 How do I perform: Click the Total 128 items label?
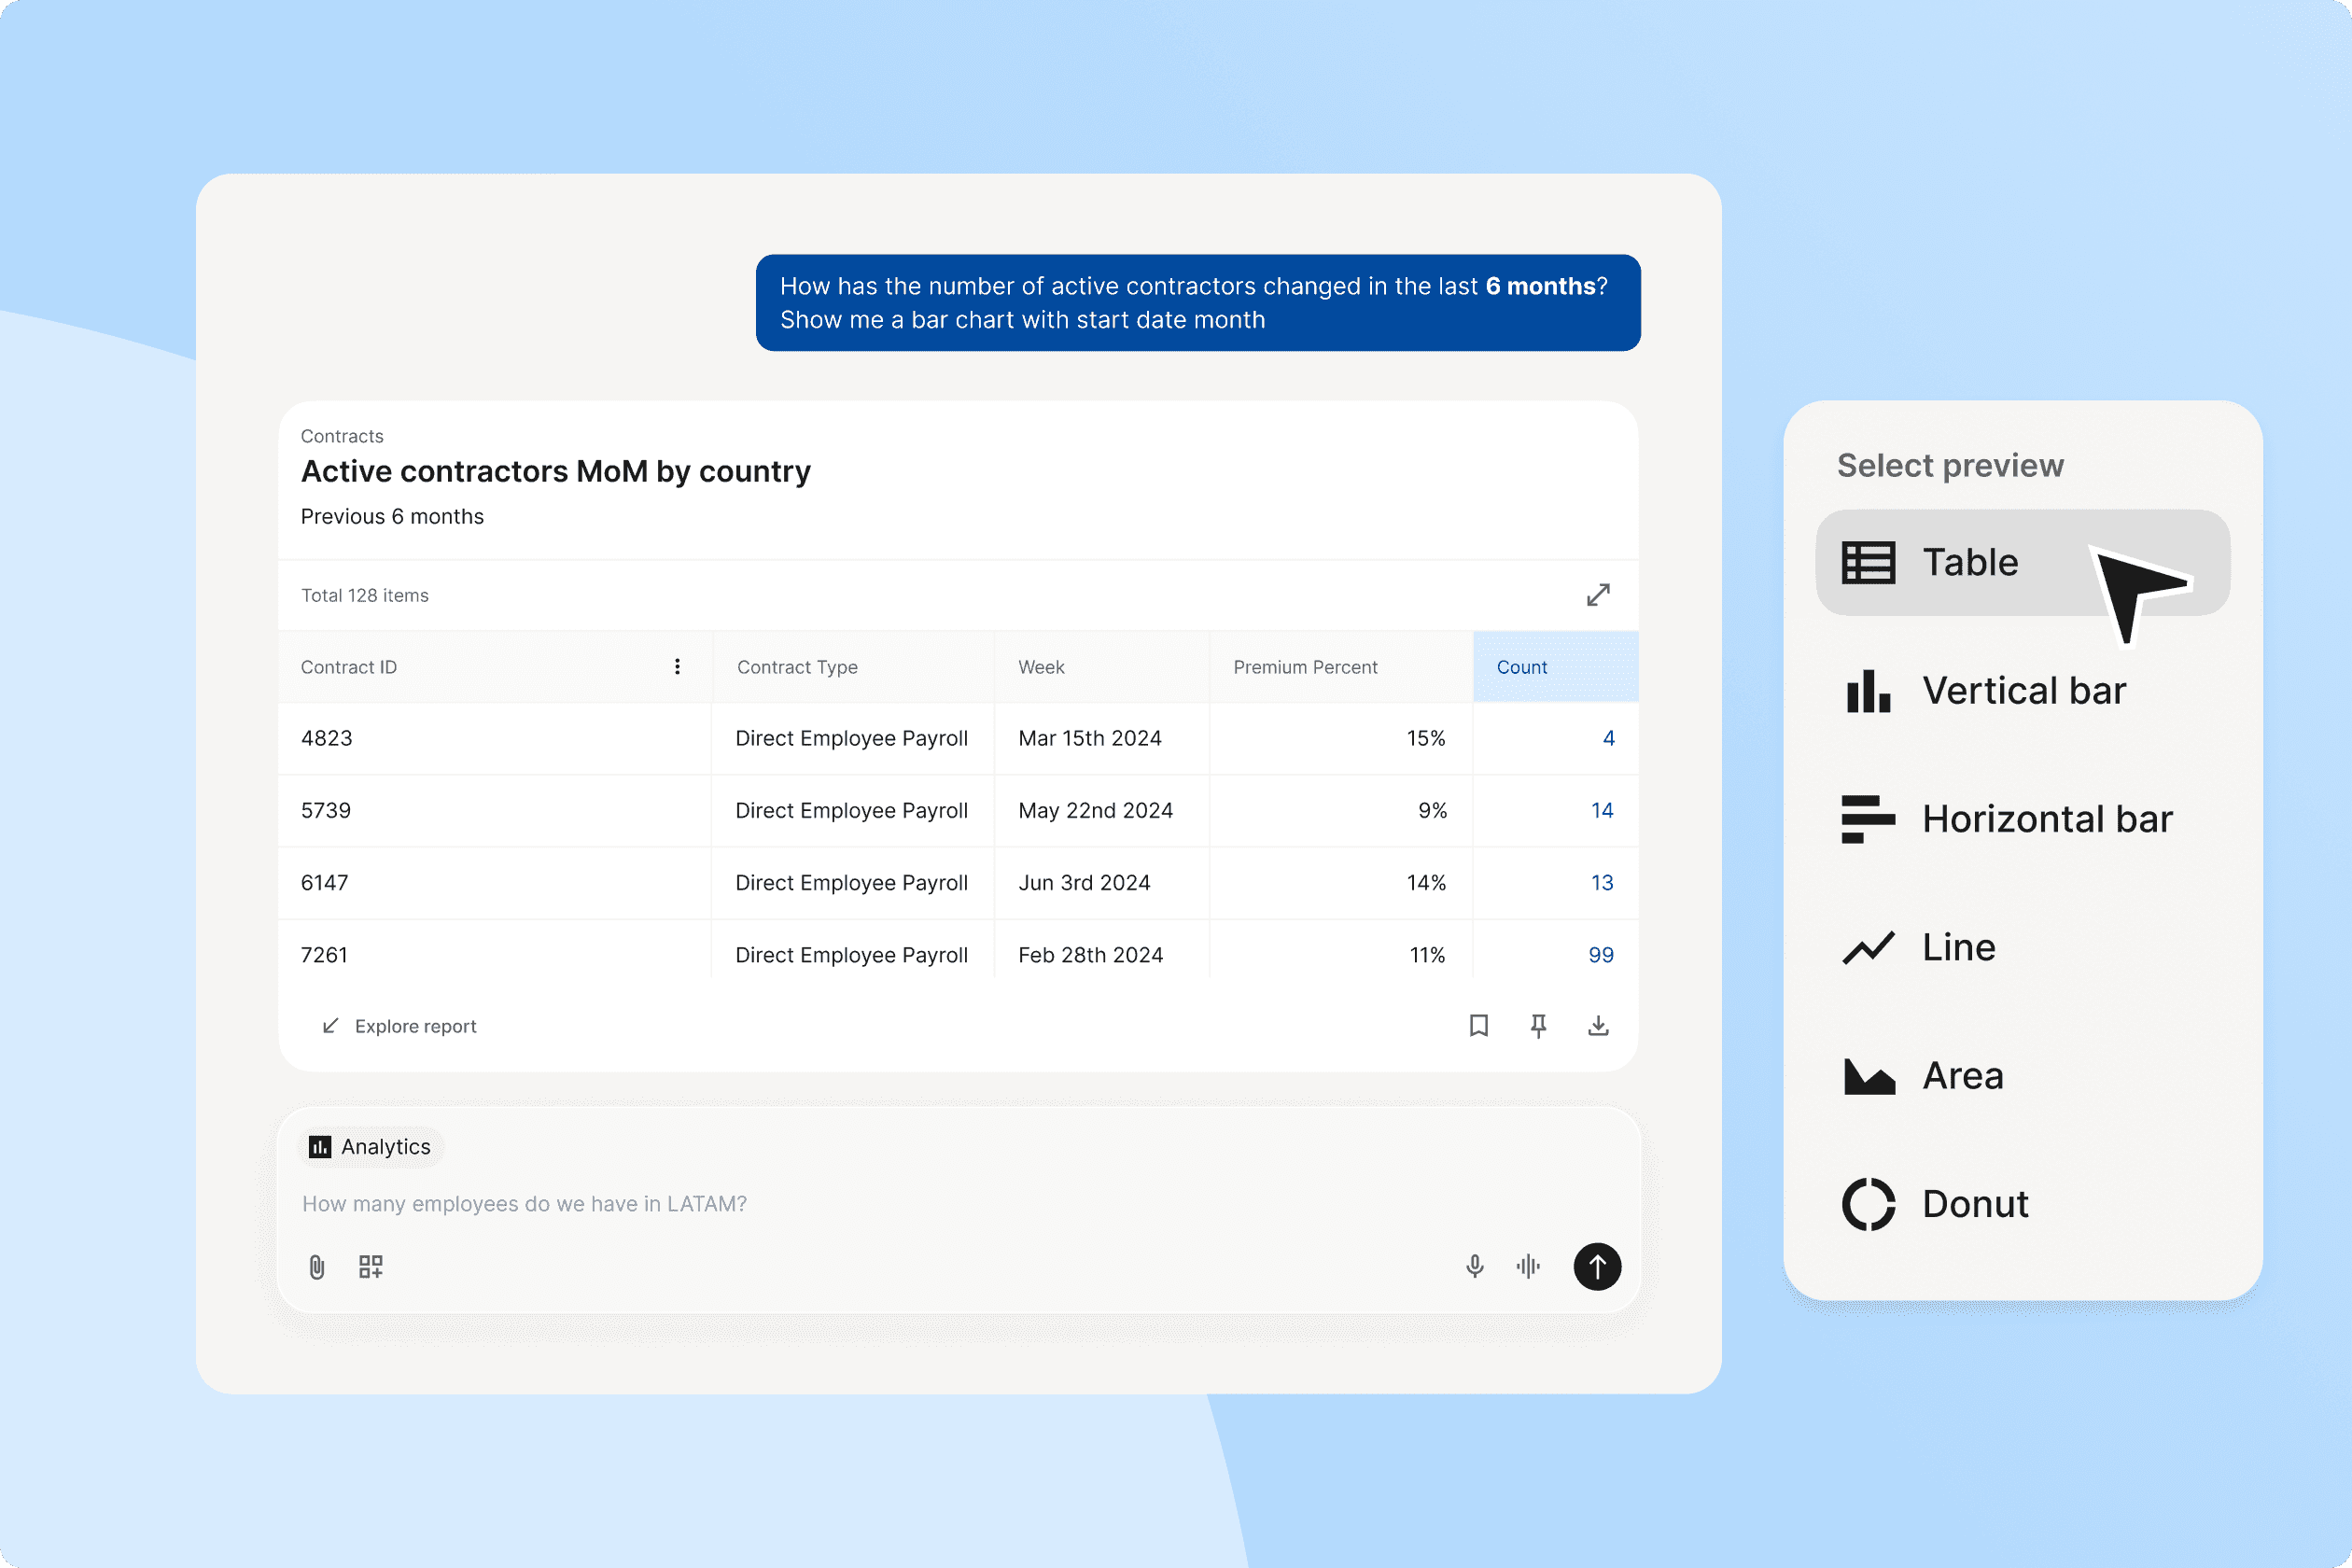click(x=365, y=595)
